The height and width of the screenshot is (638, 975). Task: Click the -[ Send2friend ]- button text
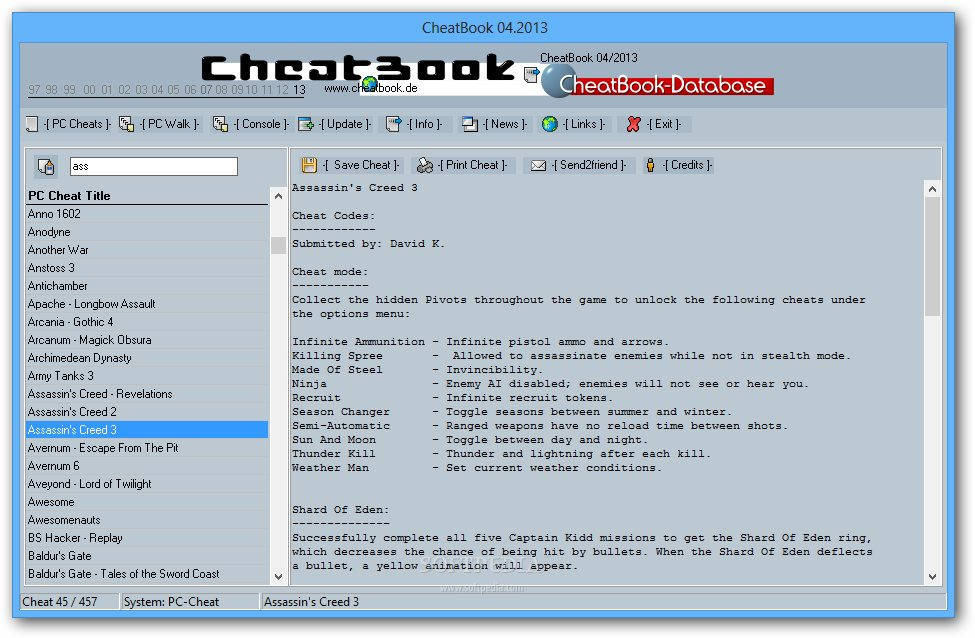point(589,165)
